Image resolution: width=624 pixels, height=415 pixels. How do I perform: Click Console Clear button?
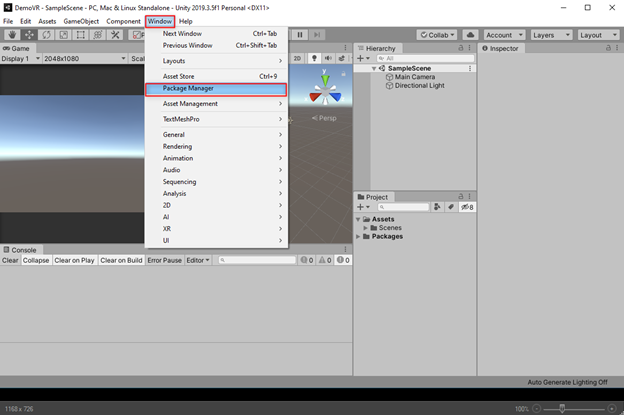coord(10,260)
